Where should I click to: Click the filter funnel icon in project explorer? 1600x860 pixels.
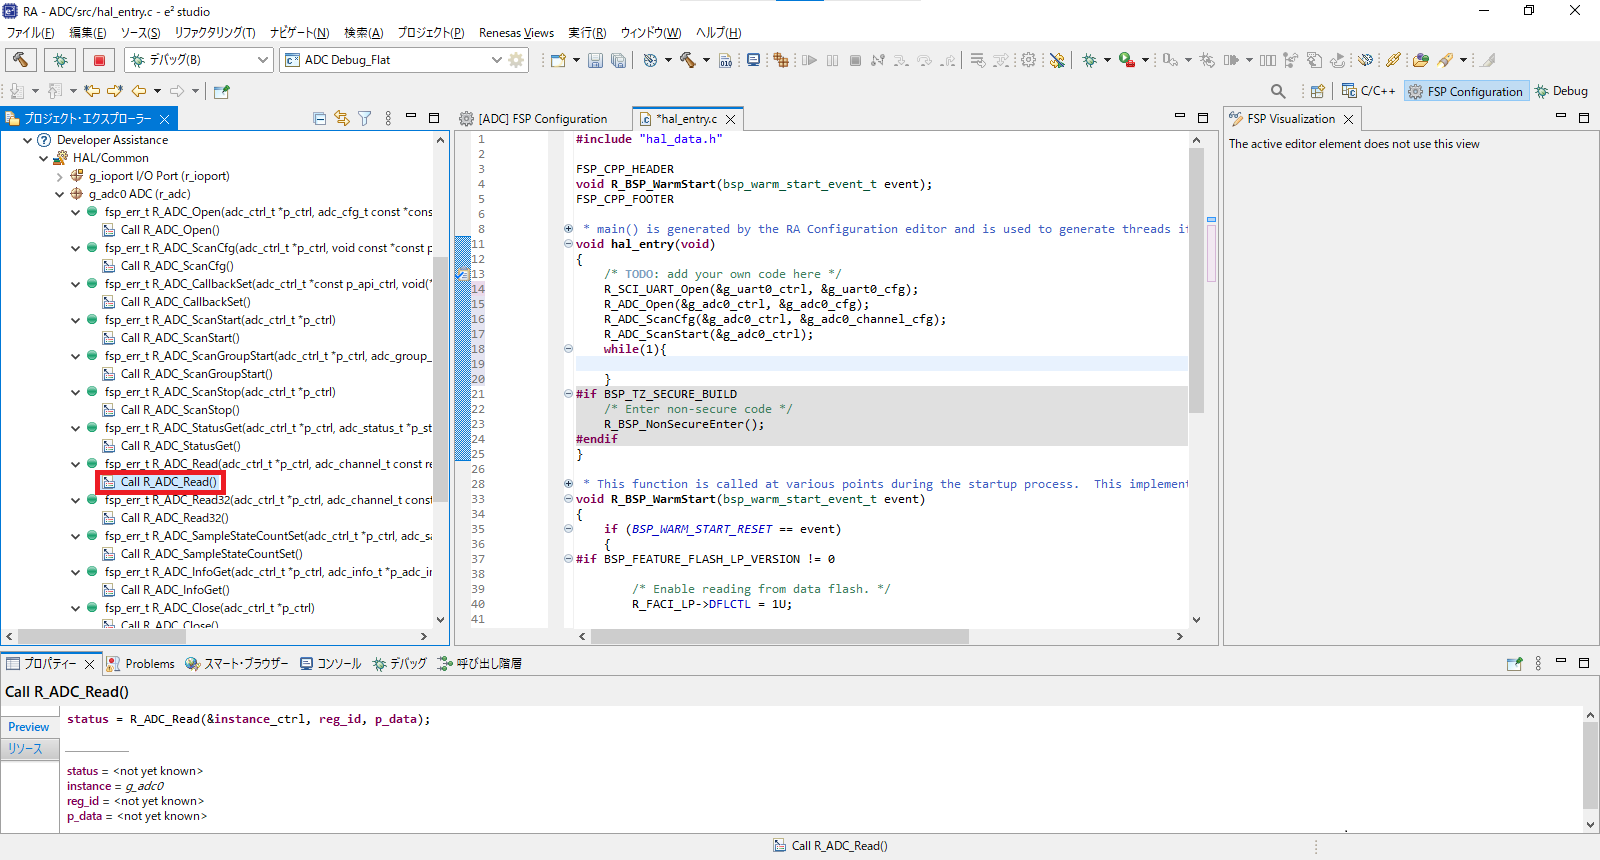click(x=365, y=118)
